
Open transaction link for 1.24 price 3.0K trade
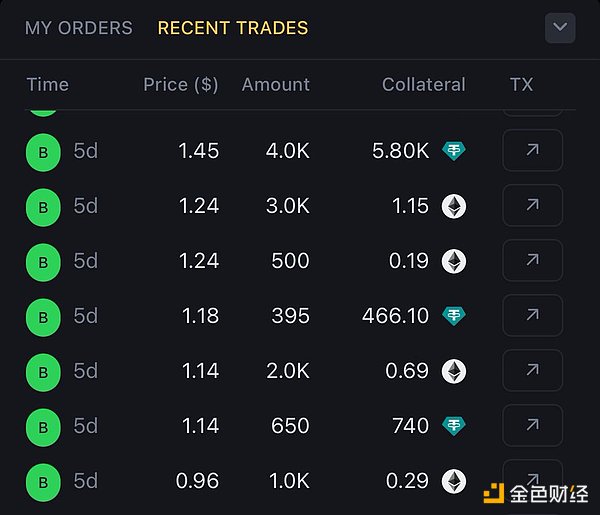tap(532, 206)
